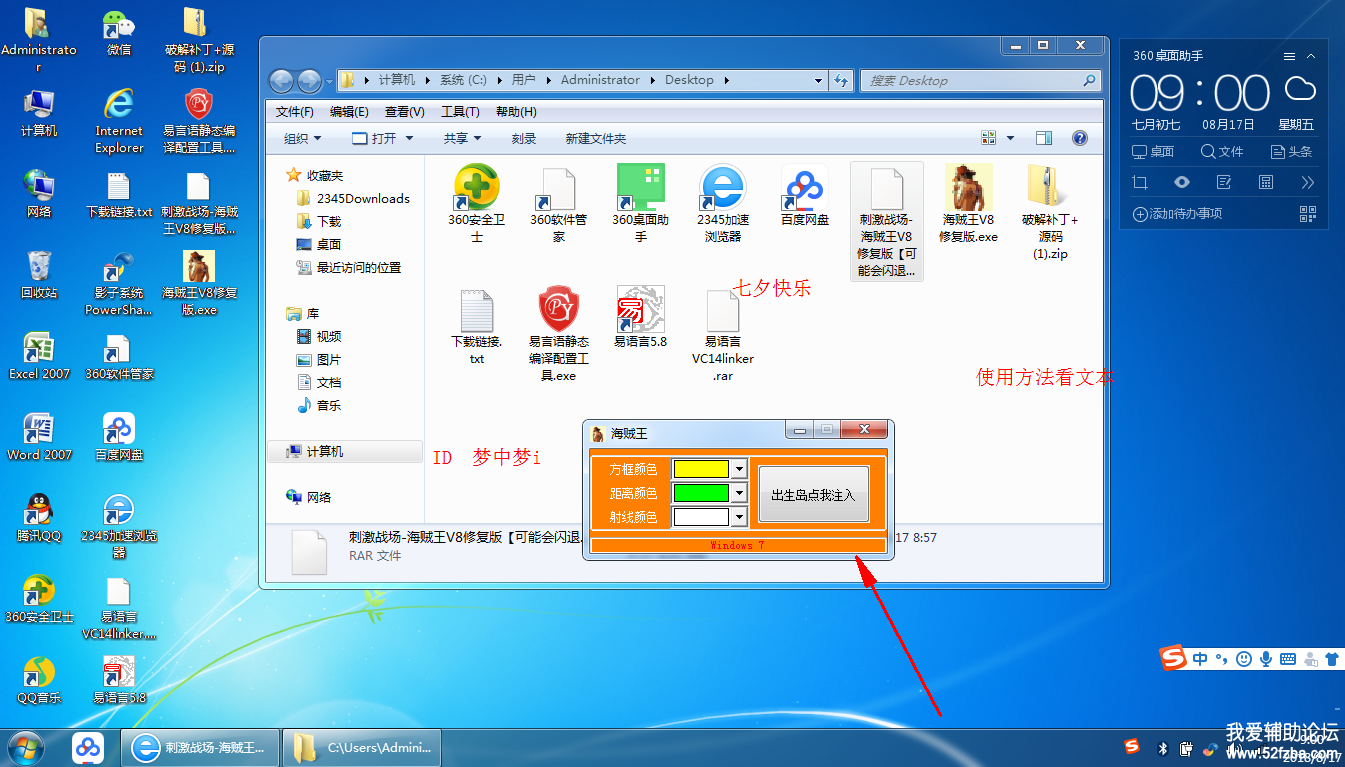Open the calculator icon in 360桌面助手
Image resolution: width=1345 pixels, height=767 pixels.
(x=1266, y=182)
